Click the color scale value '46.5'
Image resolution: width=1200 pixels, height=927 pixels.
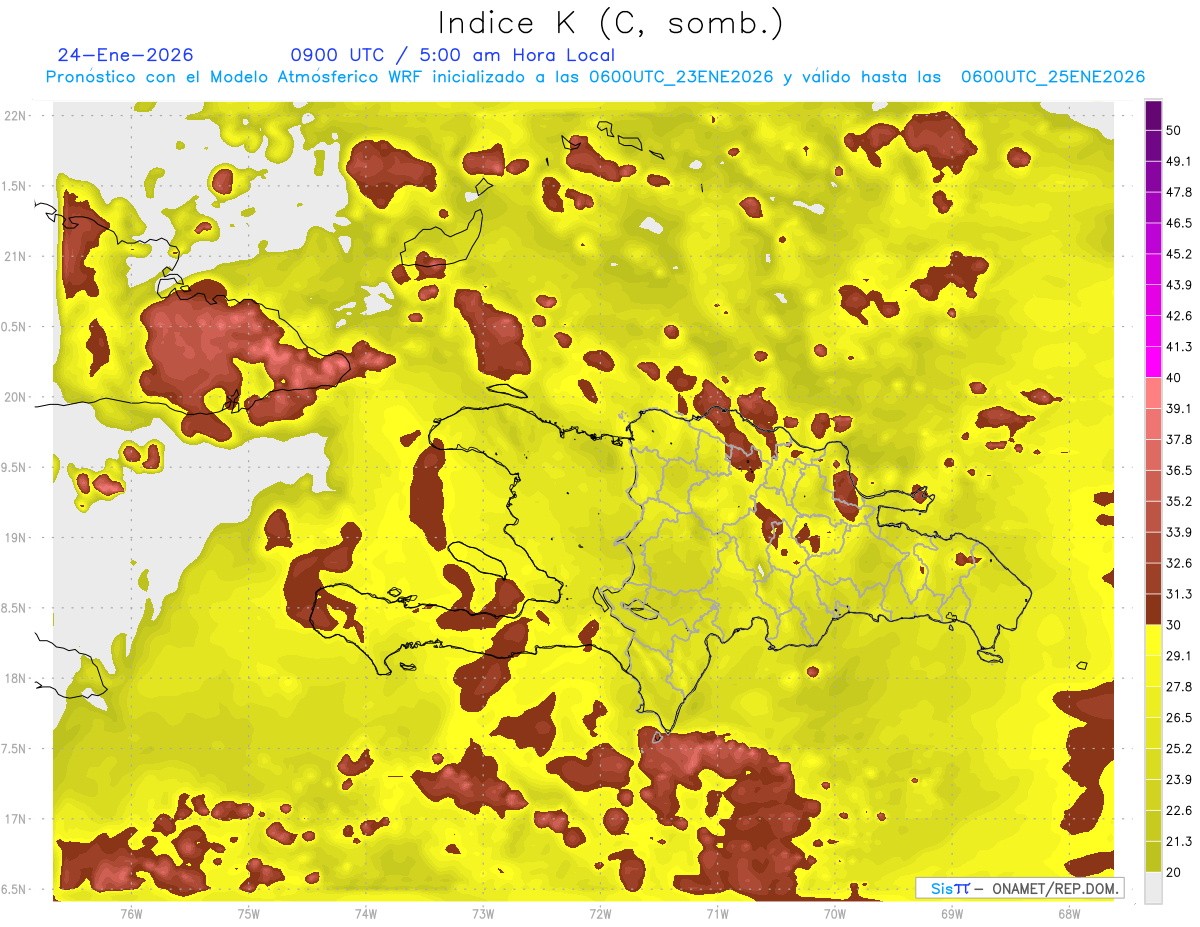point(1179,223)
